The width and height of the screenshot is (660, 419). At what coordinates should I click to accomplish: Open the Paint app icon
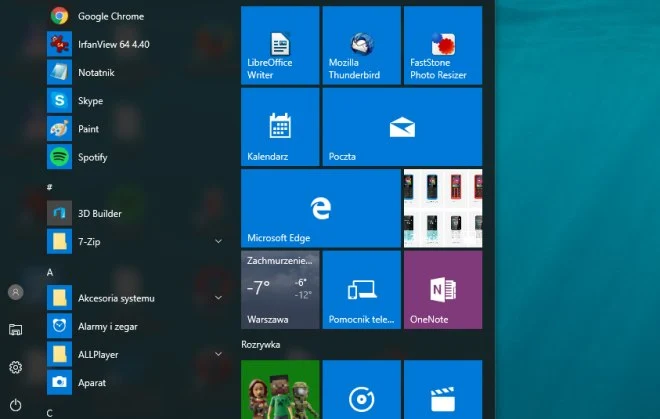point(59,128)
